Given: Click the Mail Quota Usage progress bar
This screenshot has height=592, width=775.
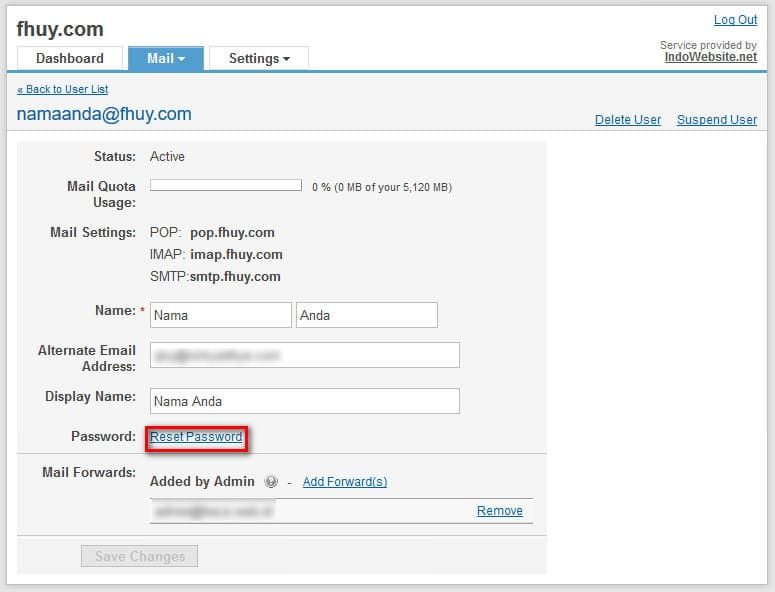Looking at the screenshot, I should coord(226,185).
